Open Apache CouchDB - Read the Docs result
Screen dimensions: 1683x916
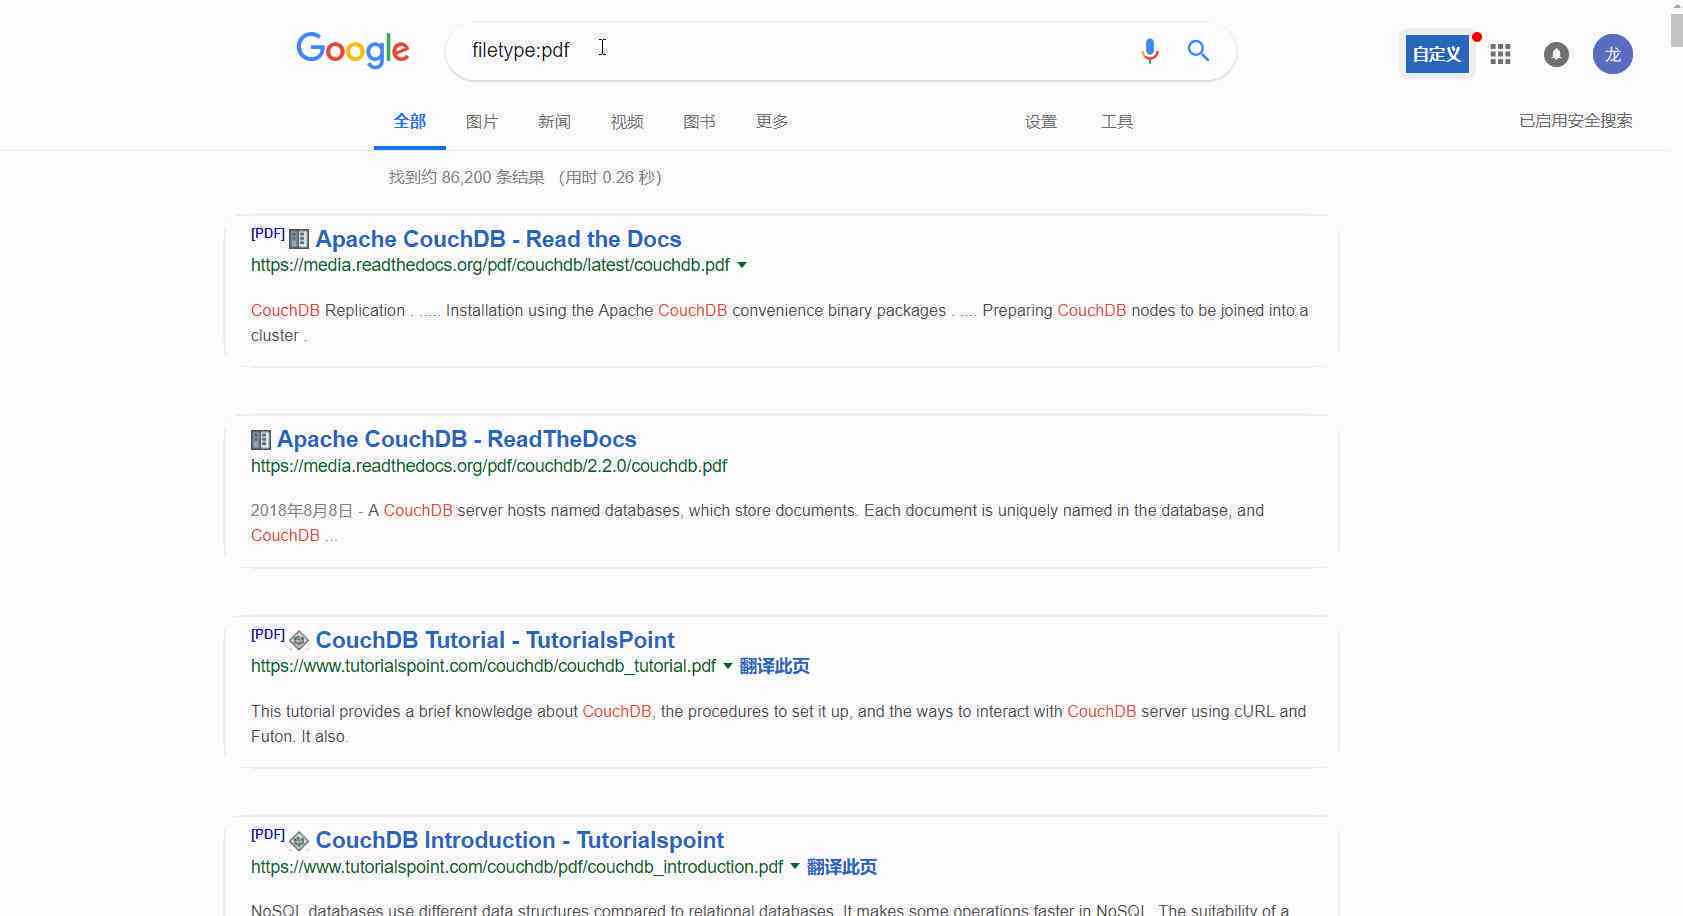(498, 239)
